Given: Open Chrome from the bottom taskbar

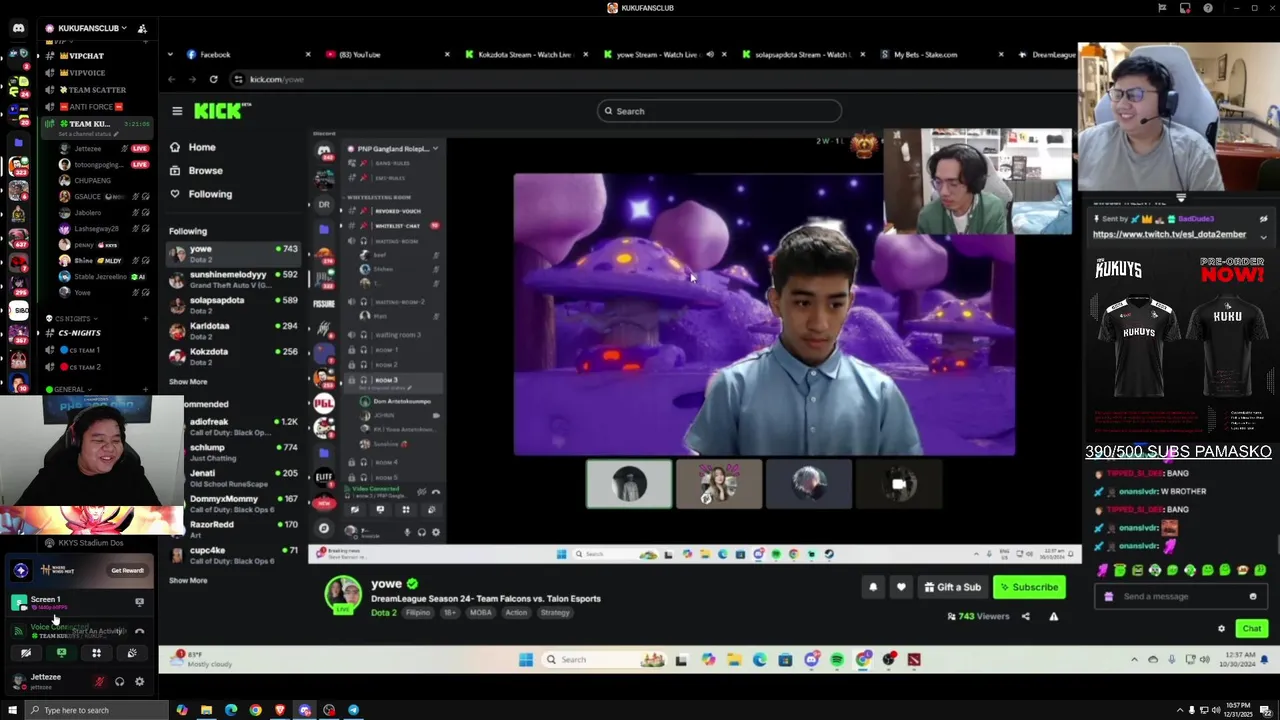Looking at the screenshot, I should coord(255,710).
